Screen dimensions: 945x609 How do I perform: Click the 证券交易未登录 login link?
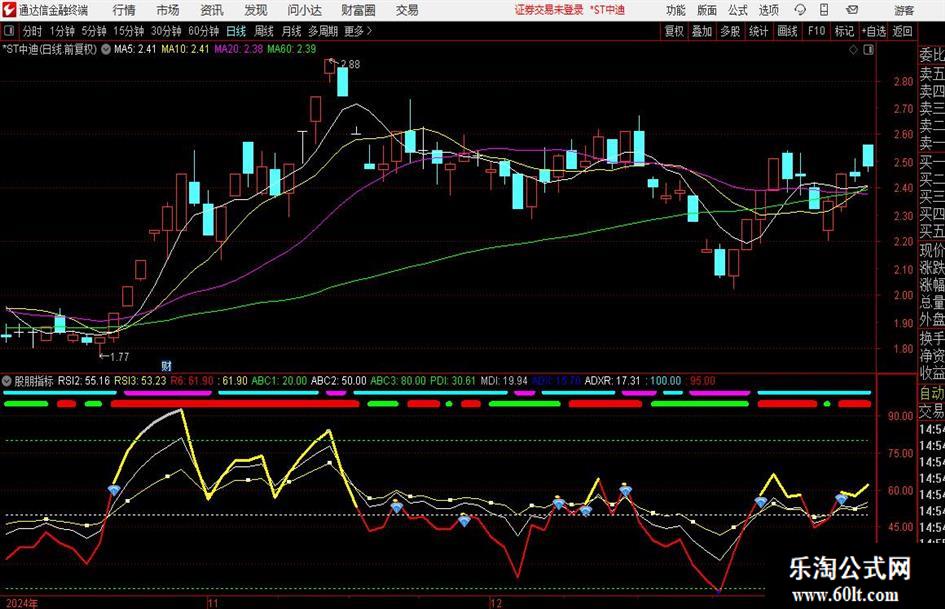(549, 10)
